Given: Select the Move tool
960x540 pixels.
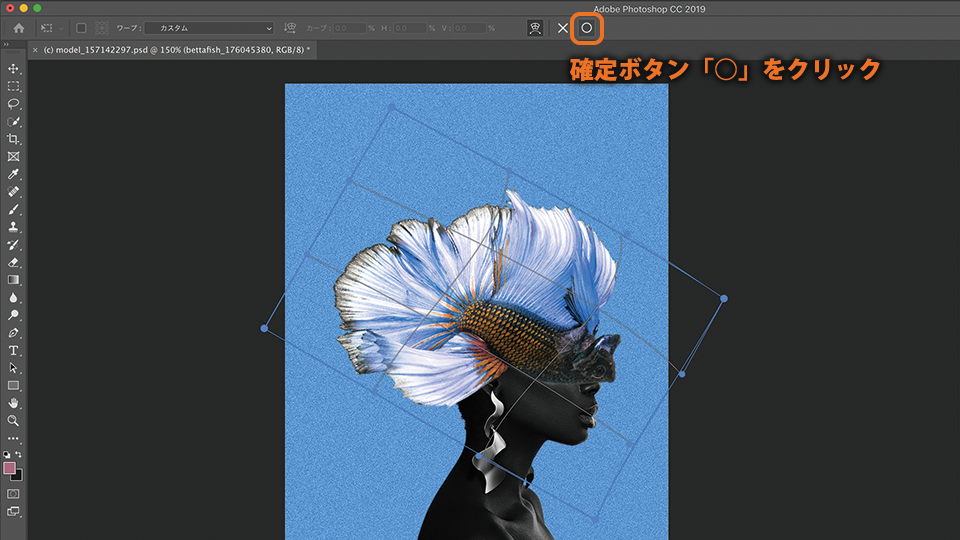Looking at the screenshot, I should 13,69.
